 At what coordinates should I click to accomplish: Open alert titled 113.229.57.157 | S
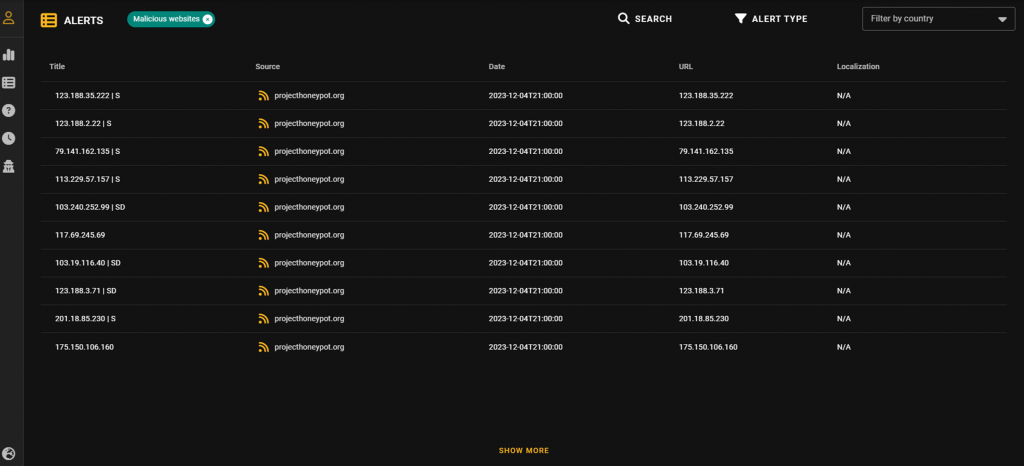(88, 179)
